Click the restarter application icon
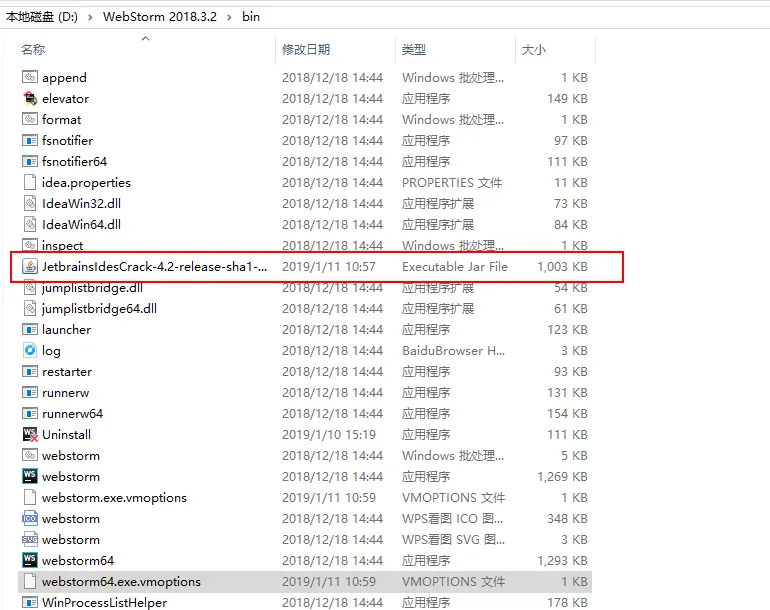770x610 pixels. [30, 371]
